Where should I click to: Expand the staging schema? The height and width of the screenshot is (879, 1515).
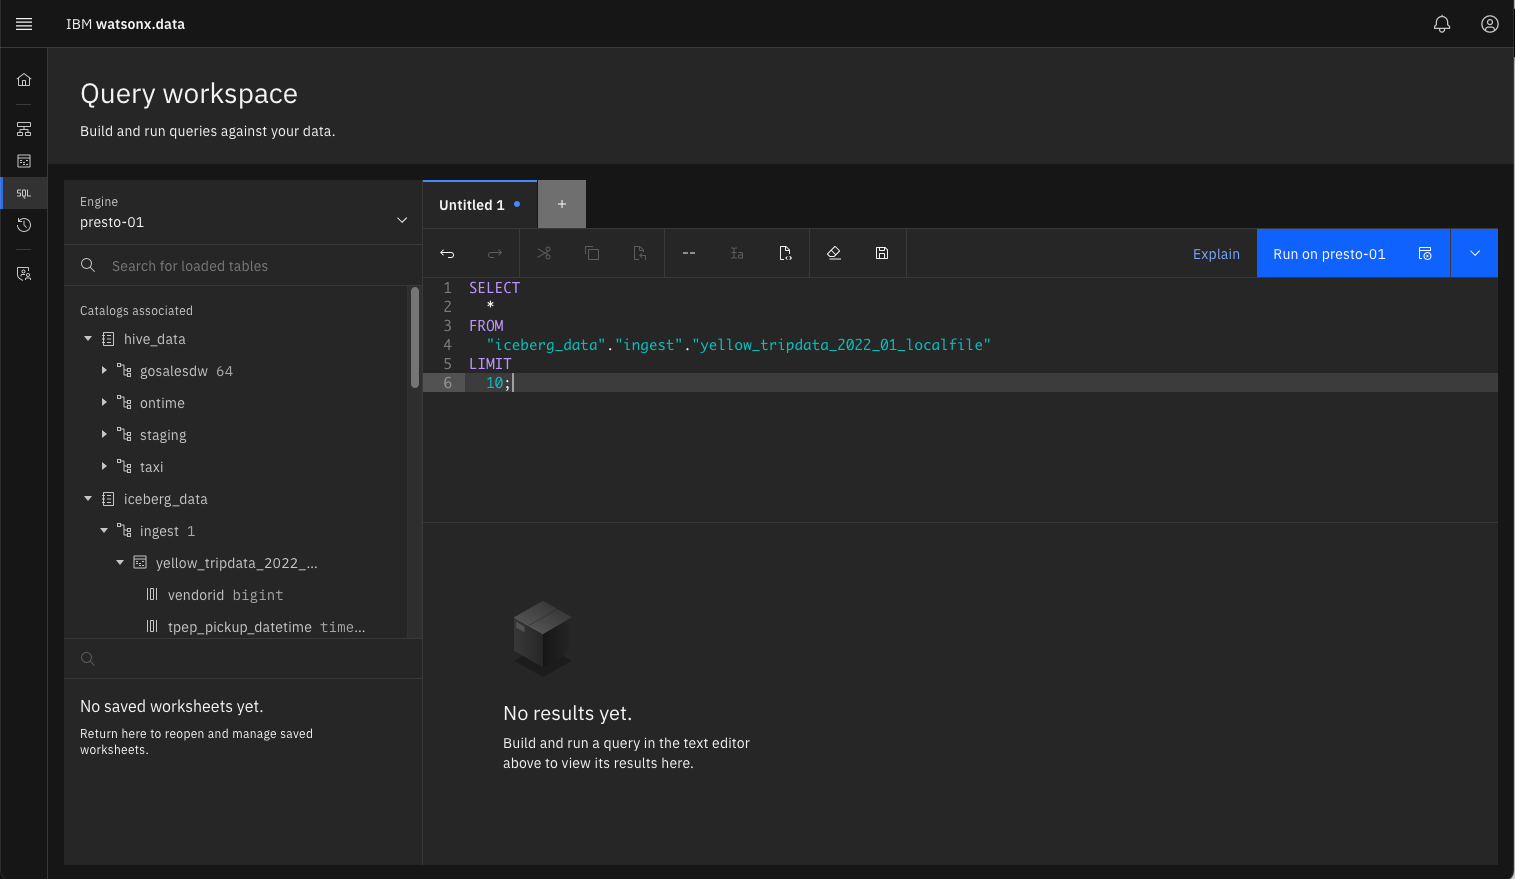click(x=104, y=435)
